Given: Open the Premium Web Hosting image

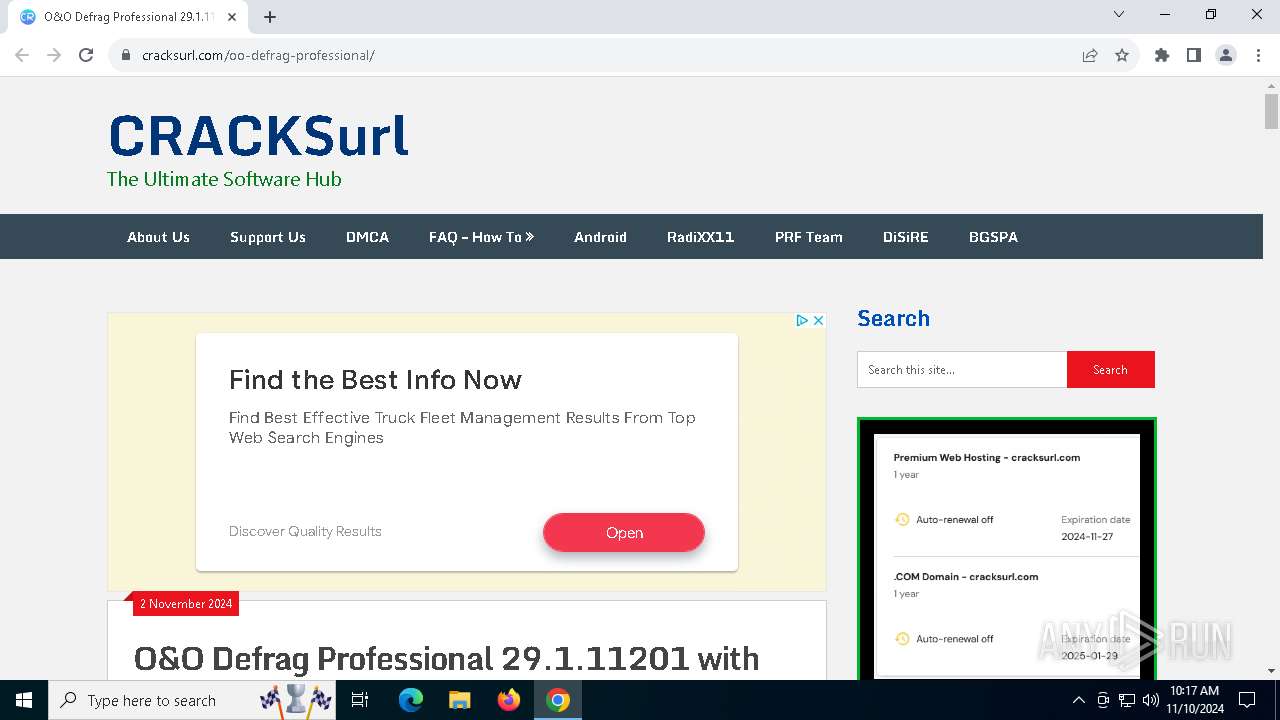Looking at the screenshot, I should coord(1006,550).
